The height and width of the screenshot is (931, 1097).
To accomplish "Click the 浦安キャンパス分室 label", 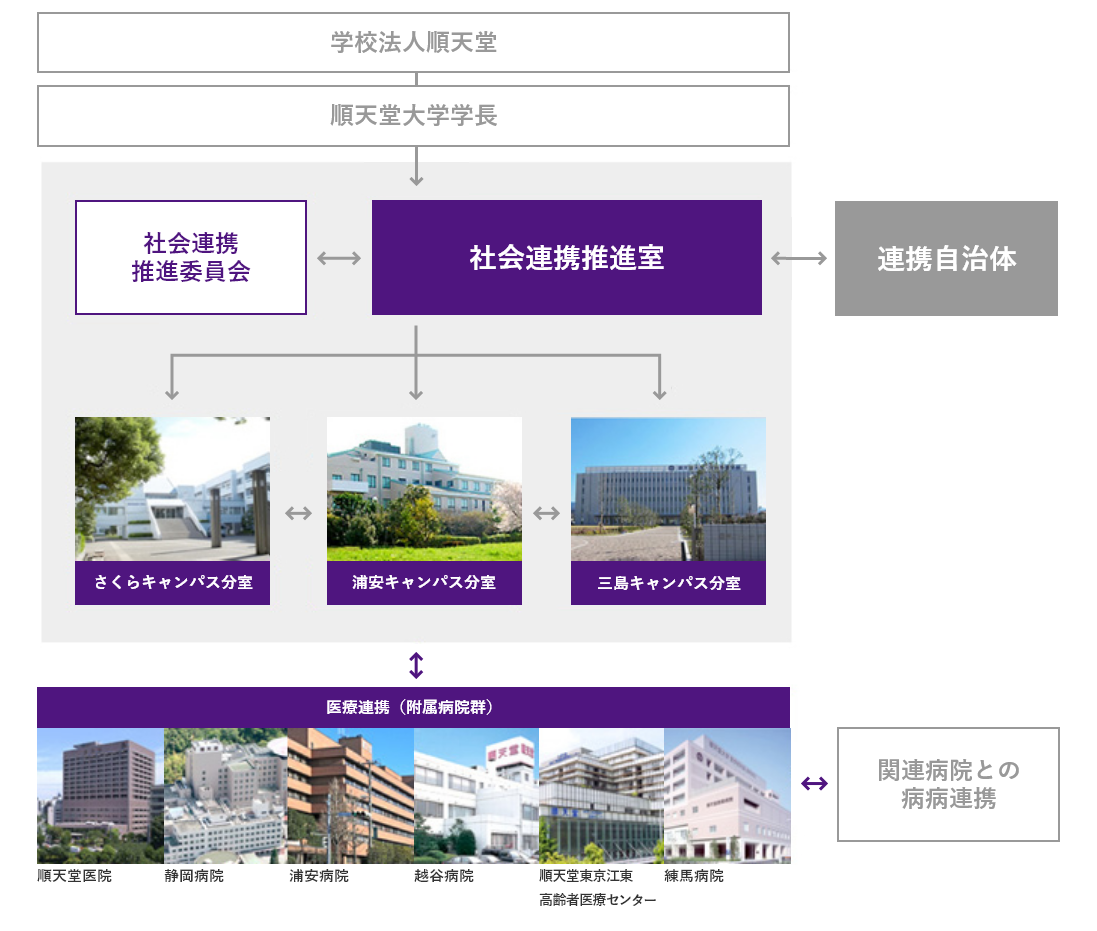I will (425, 583).
